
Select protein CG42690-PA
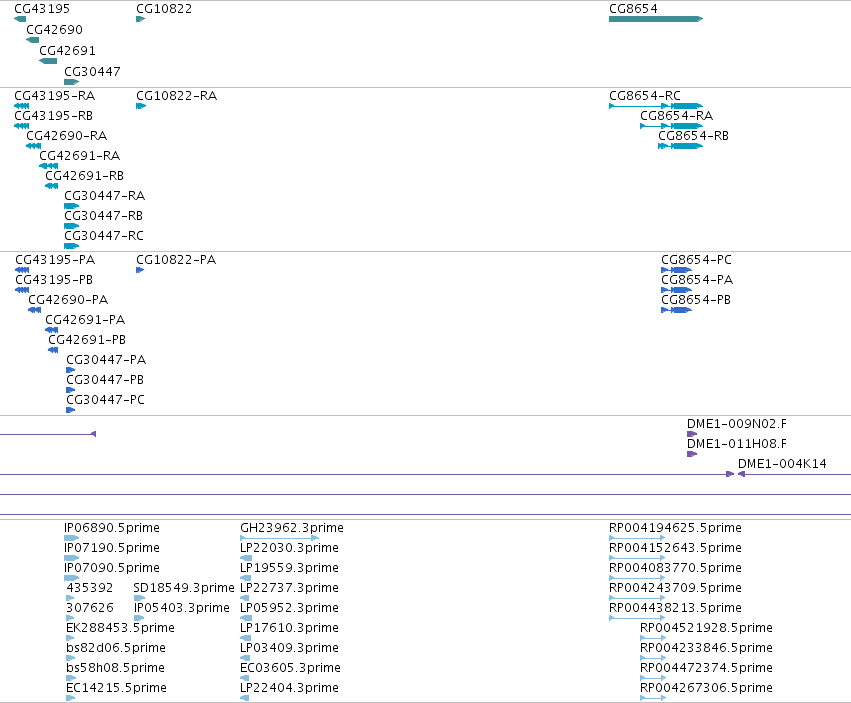pyautogui.click(x=68, y=300)
